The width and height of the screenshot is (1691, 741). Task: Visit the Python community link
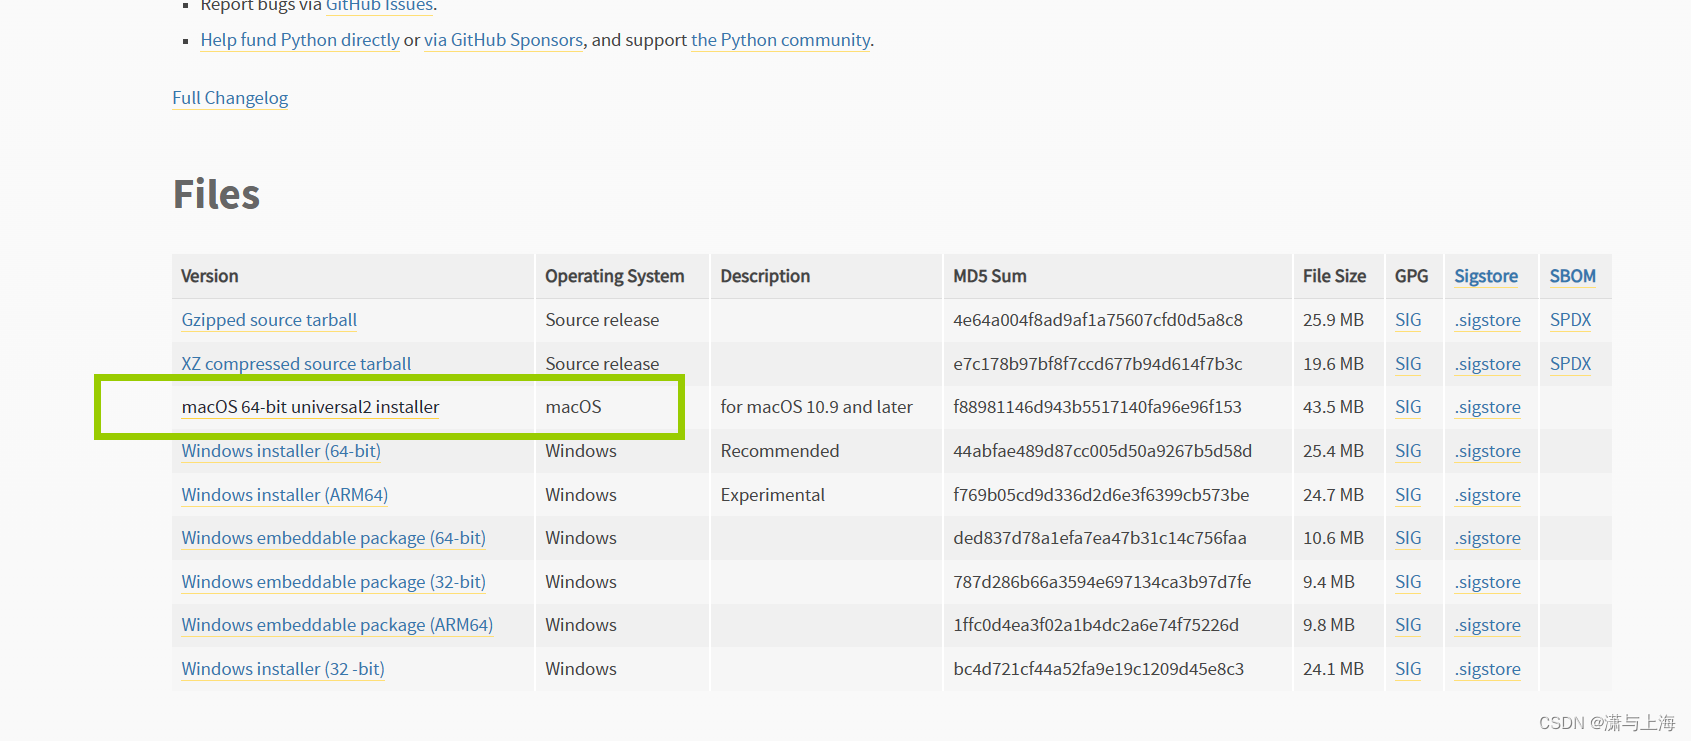pos(781,40)
